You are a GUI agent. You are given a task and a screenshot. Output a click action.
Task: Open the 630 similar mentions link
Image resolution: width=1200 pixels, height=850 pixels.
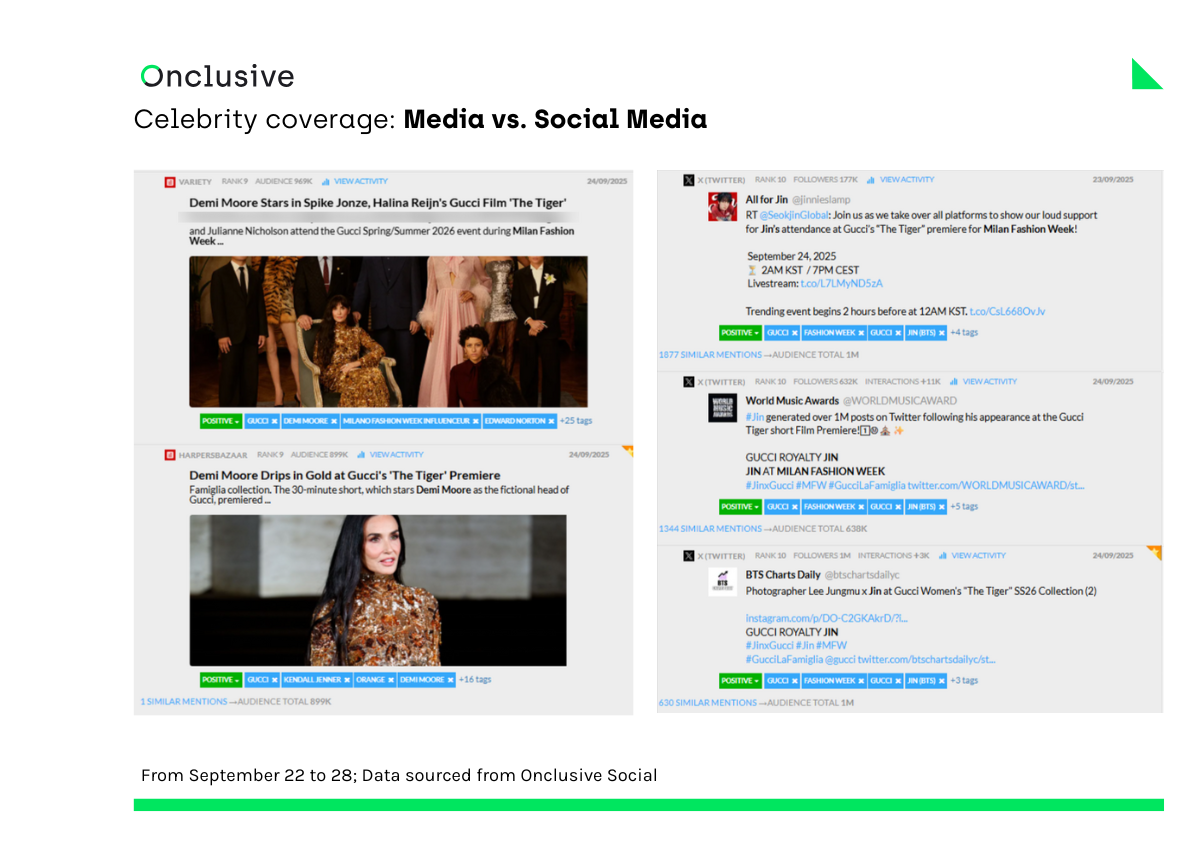point(707,703)
